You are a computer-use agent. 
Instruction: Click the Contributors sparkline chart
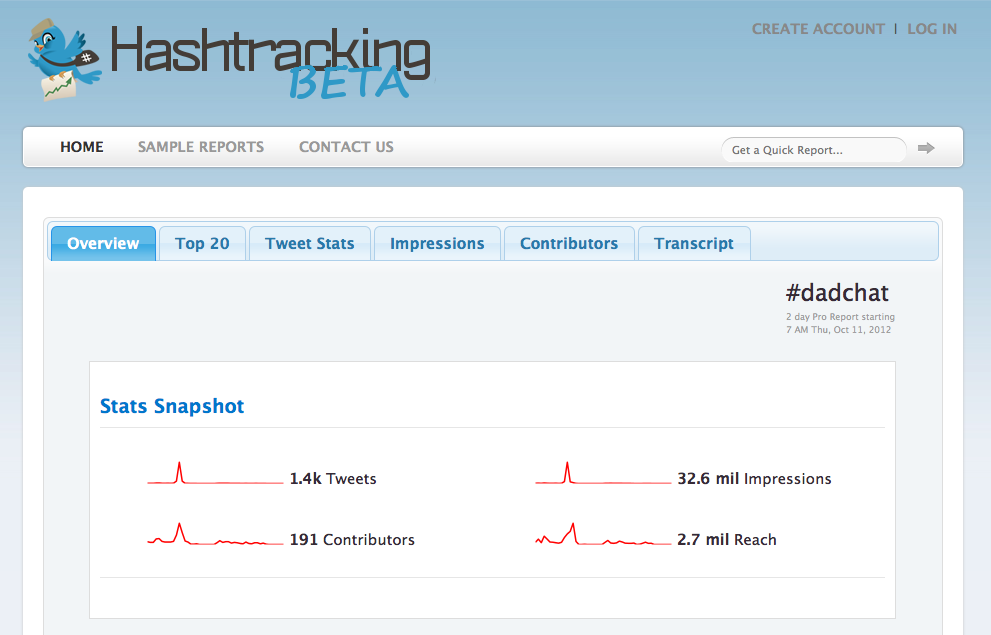216,534
